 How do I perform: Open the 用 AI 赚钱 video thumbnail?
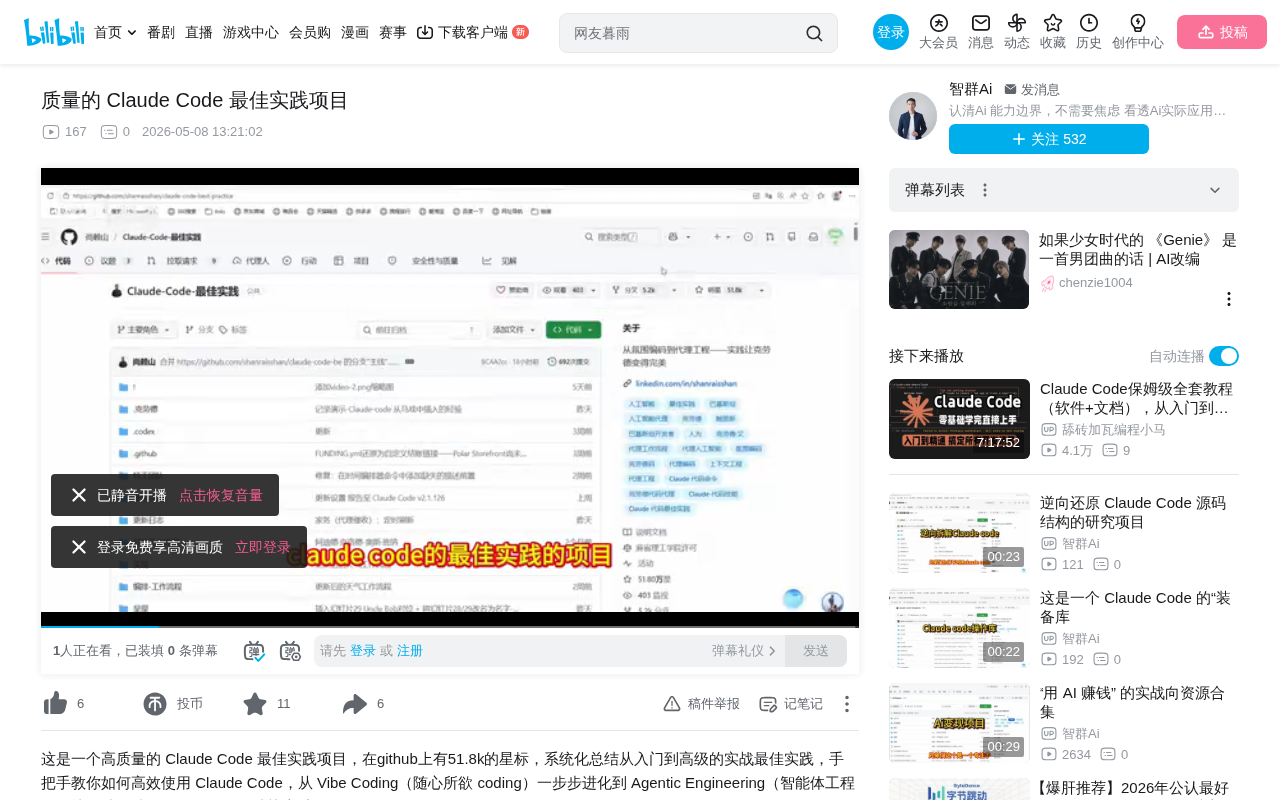pyautogui.click(x=959, y=723)
